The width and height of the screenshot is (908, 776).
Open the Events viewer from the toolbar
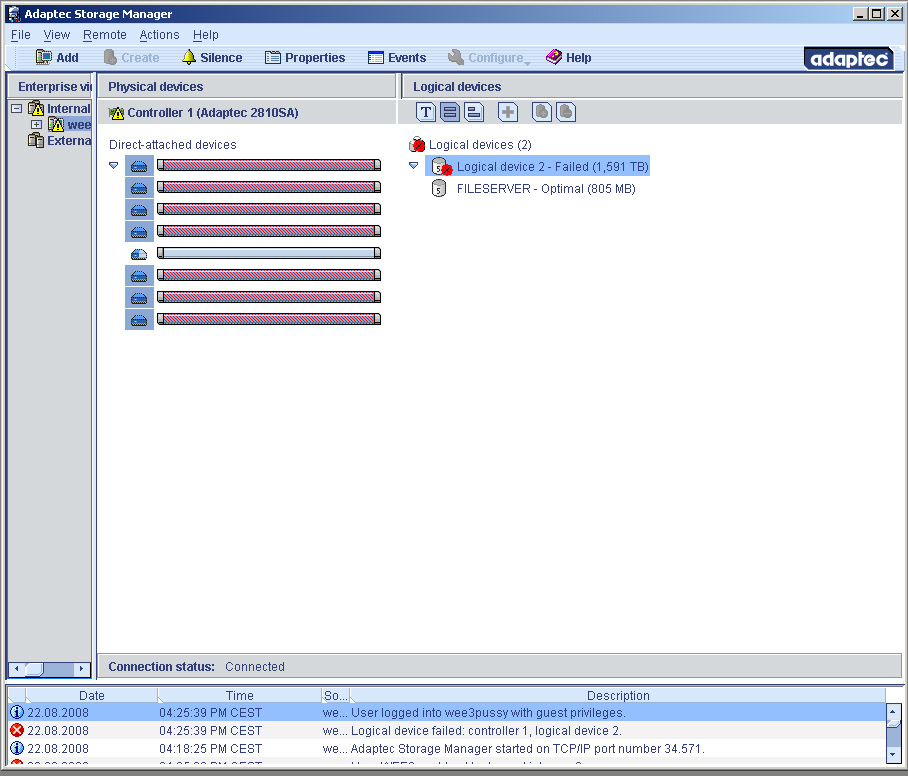[397, 57]
